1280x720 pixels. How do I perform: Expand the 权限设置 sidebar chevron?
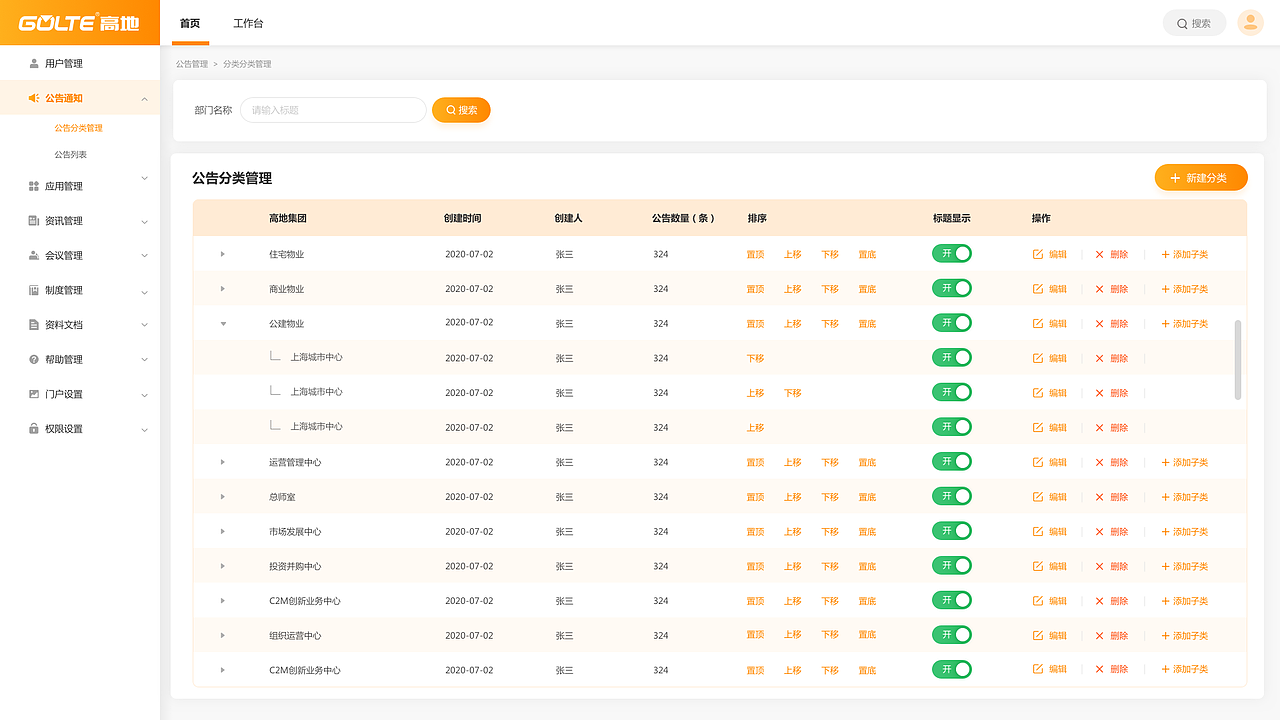[145, 429]
